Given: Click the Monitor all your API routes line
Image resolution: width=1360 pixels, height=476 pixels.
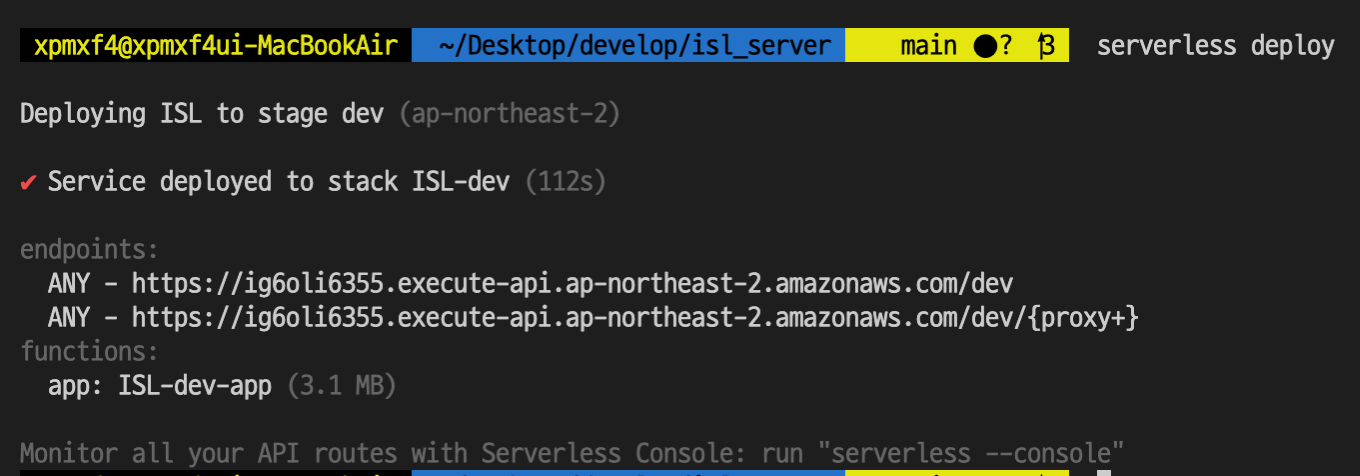Looking at the screenshot, I should click(x=572, y=453).
